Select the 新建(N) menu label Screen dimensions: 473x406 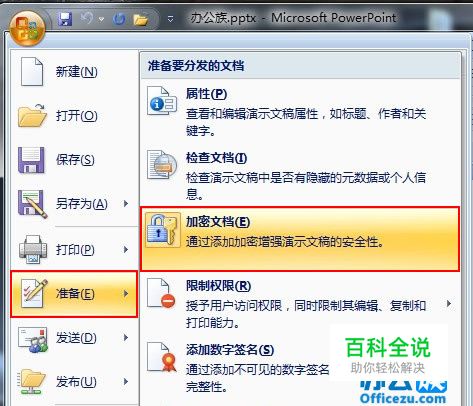coord(77,72)
